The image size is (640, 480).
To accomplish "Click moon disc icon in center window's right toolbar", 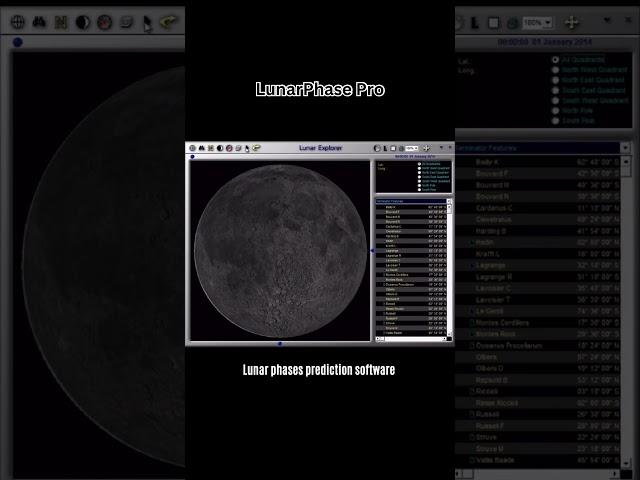I will point(377,148).
